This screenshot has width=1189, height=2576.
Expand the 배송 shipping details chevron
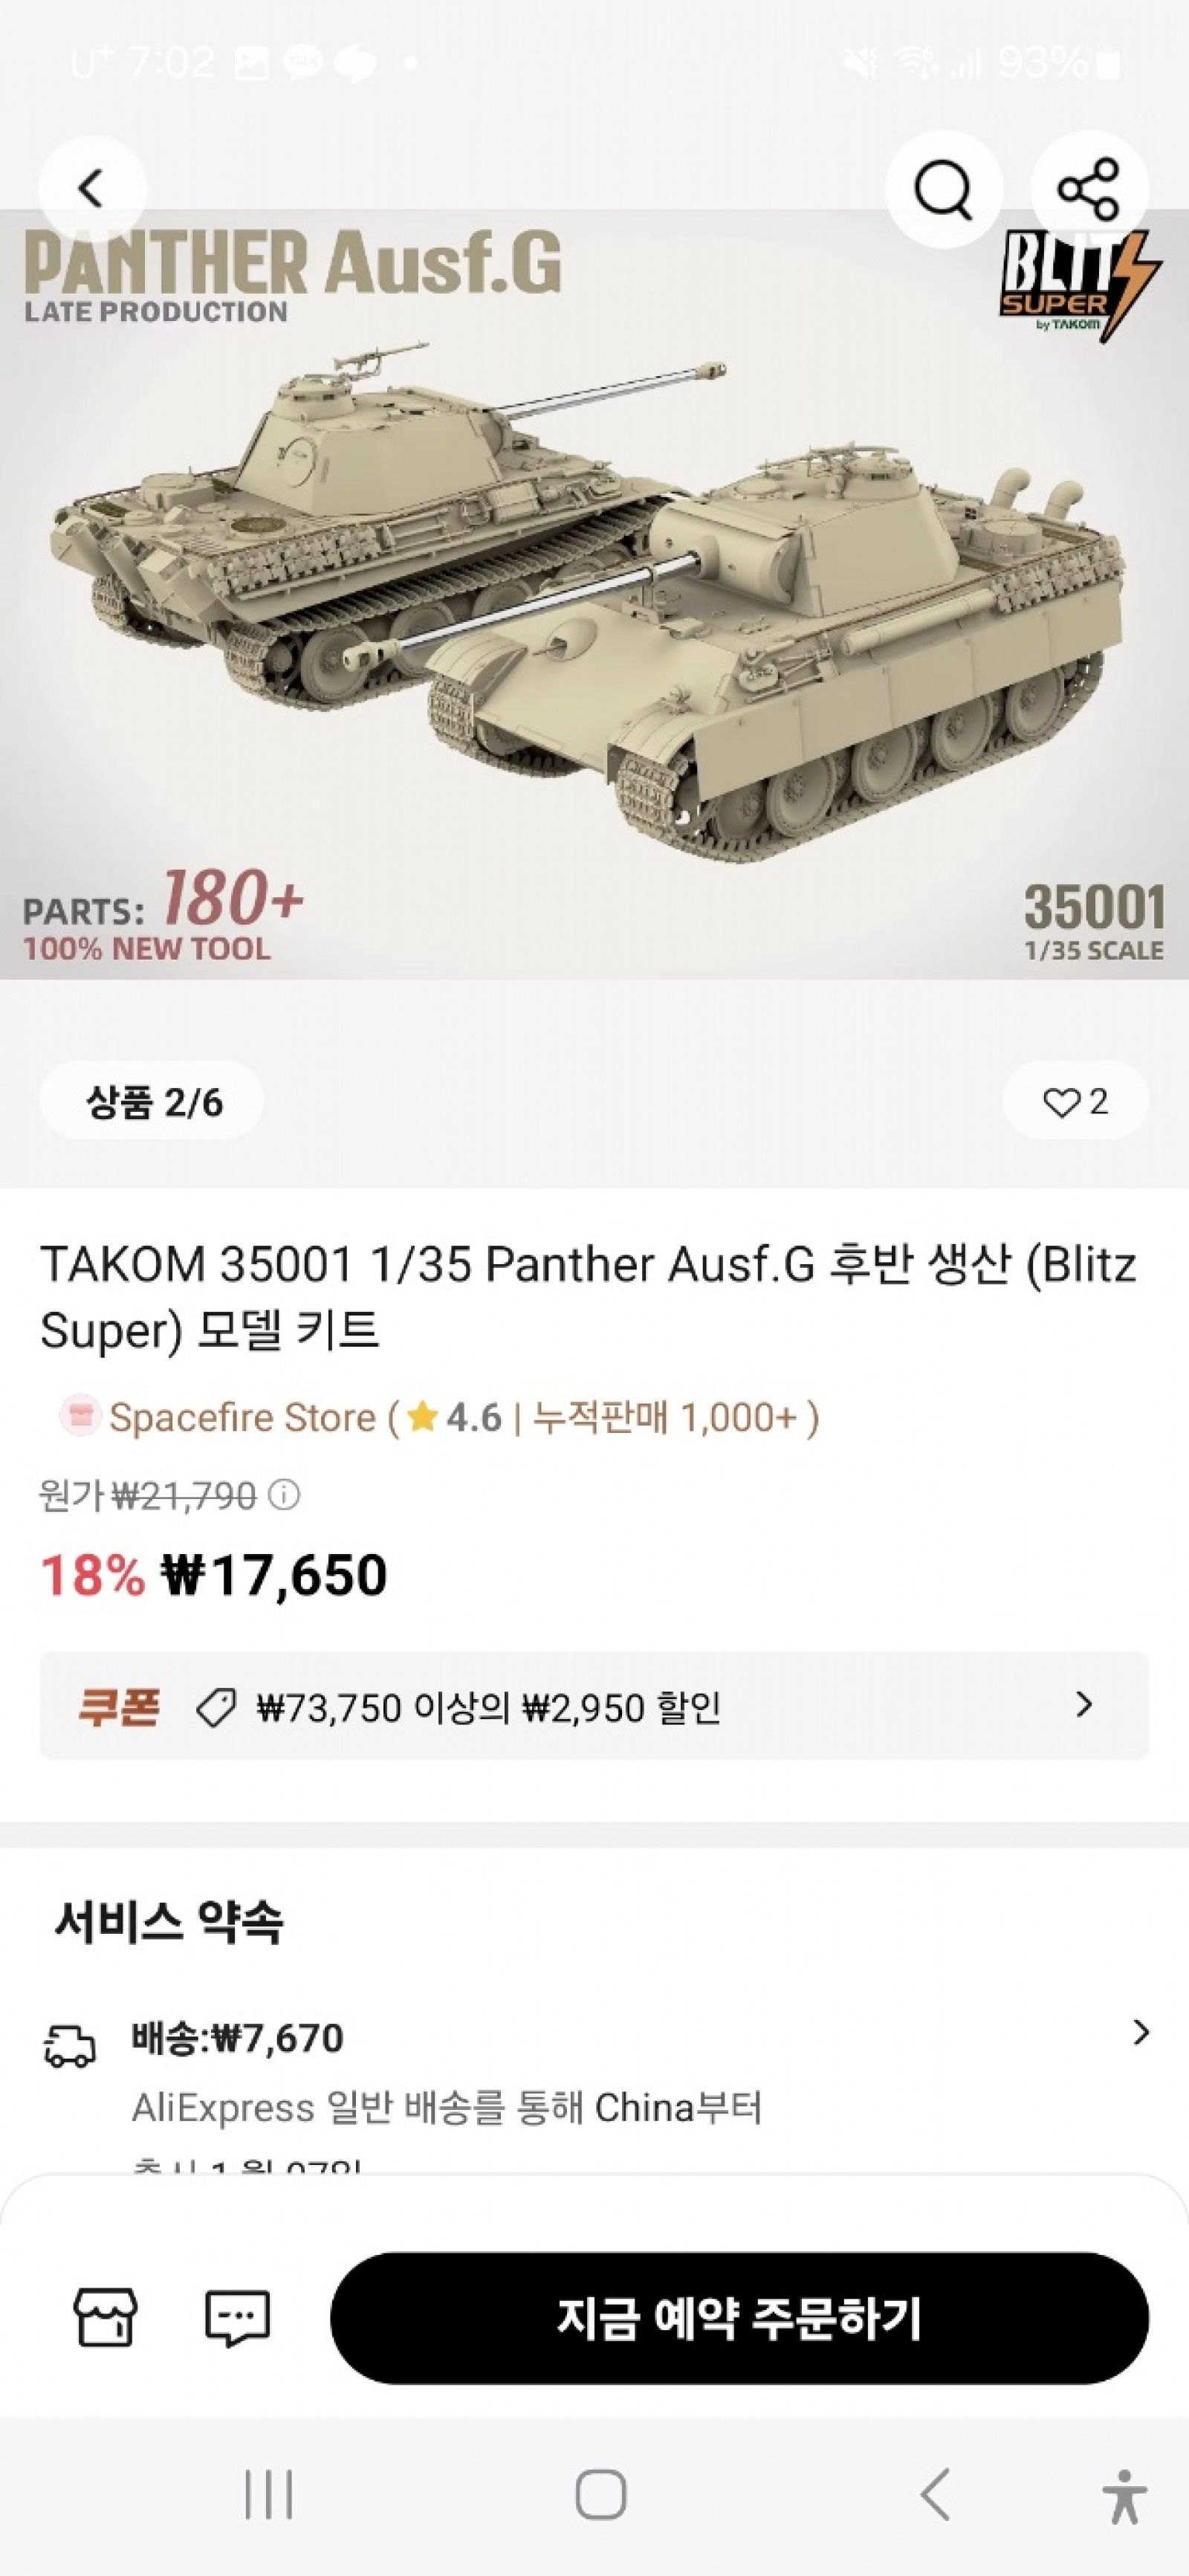(x=1140, y=2032)
